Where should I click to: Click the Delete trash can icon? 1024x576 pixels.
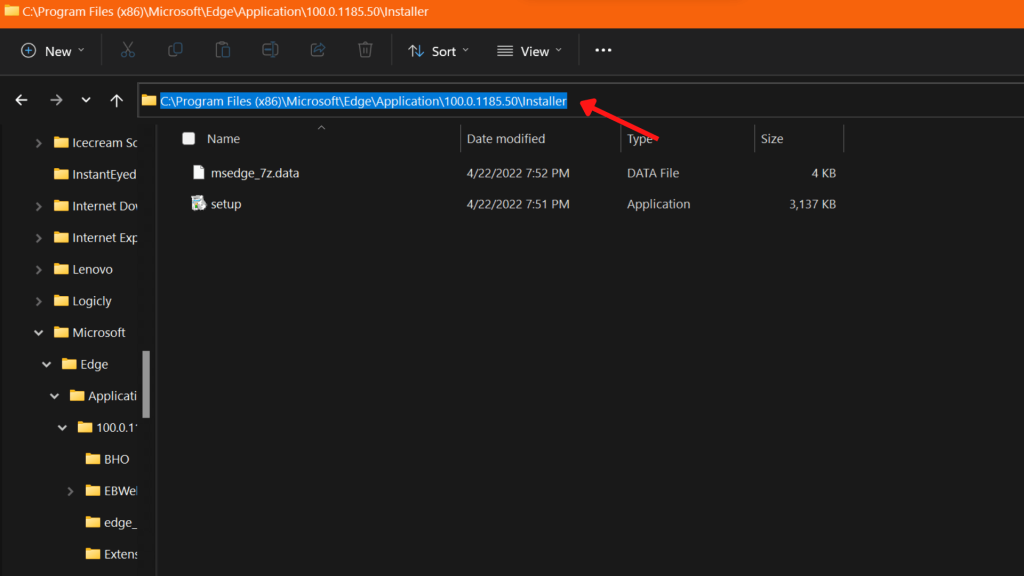[x=365, y=50]
